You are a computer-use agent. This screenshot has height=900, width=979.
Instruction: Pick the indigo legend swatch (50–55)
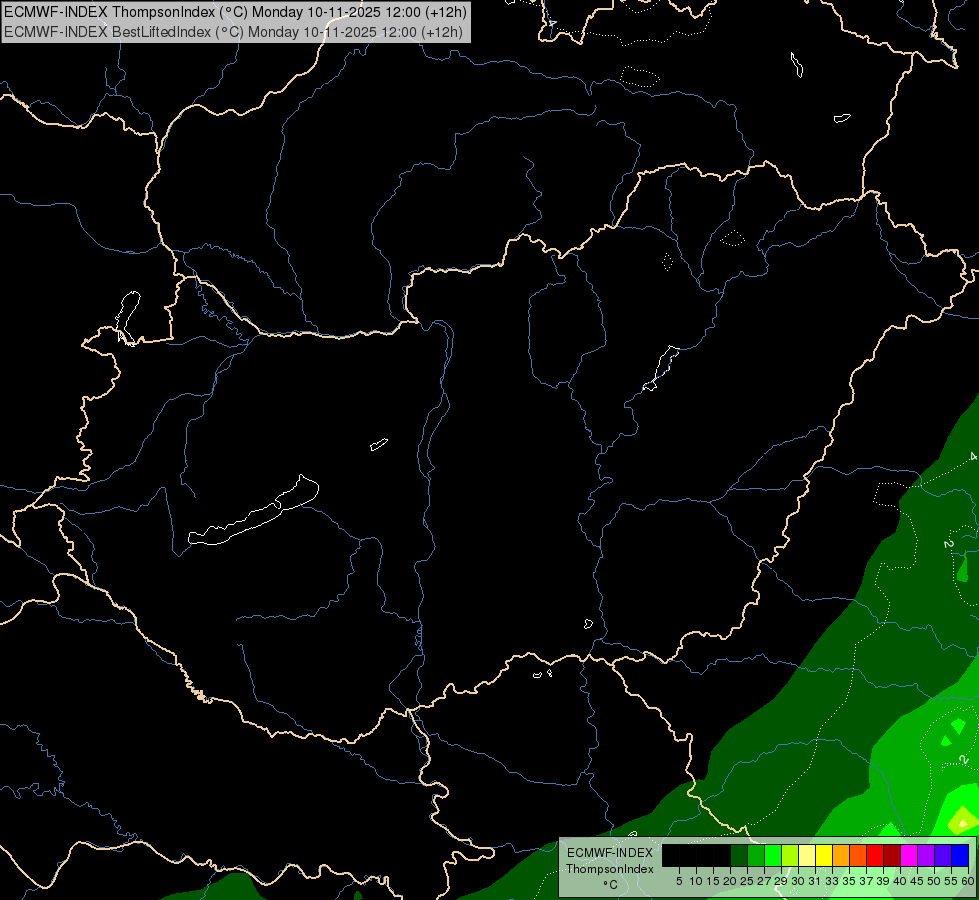click(x=943, y=855)
